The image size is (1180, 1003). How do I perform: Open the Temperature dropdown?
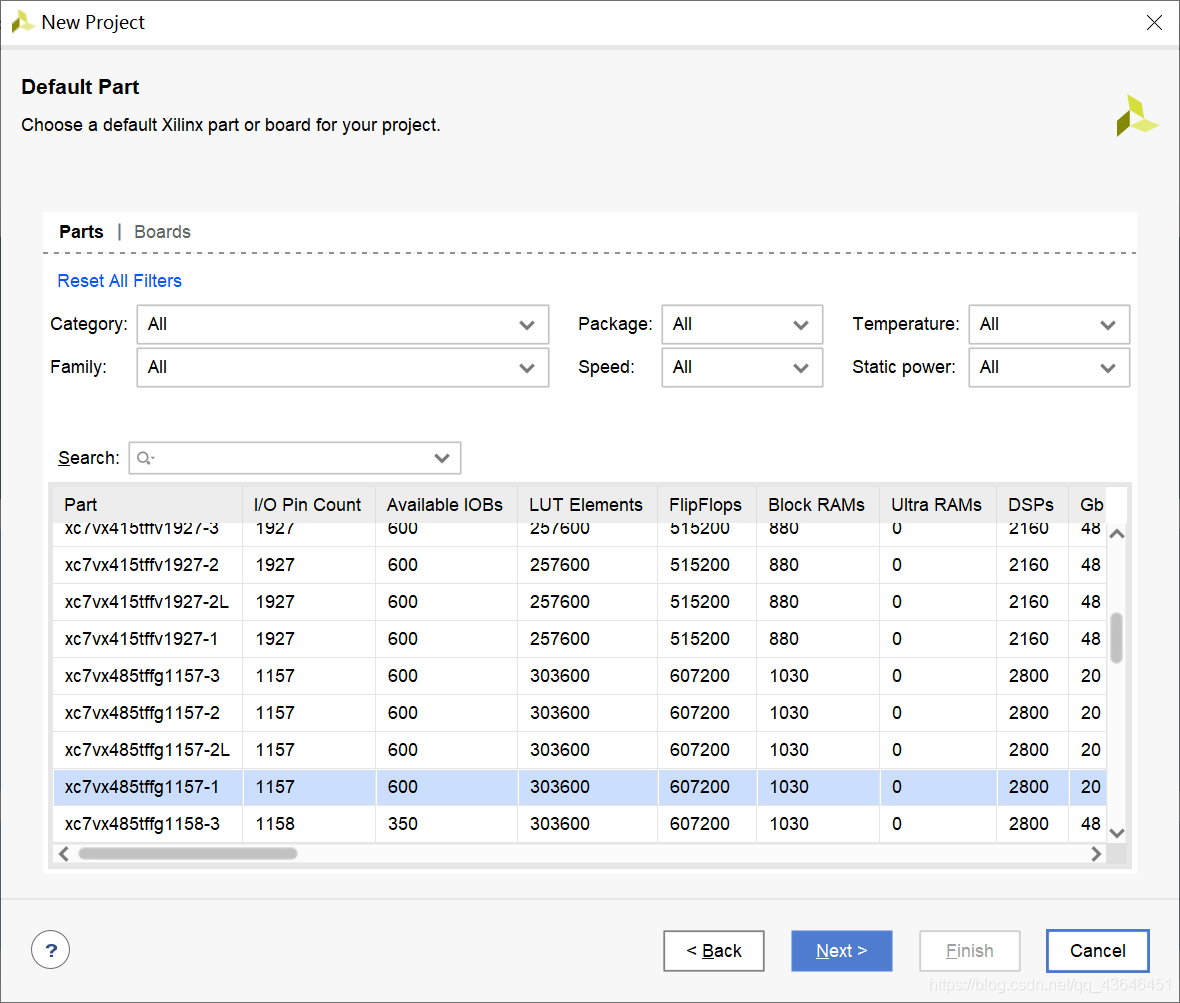[x=1049, y=324]
